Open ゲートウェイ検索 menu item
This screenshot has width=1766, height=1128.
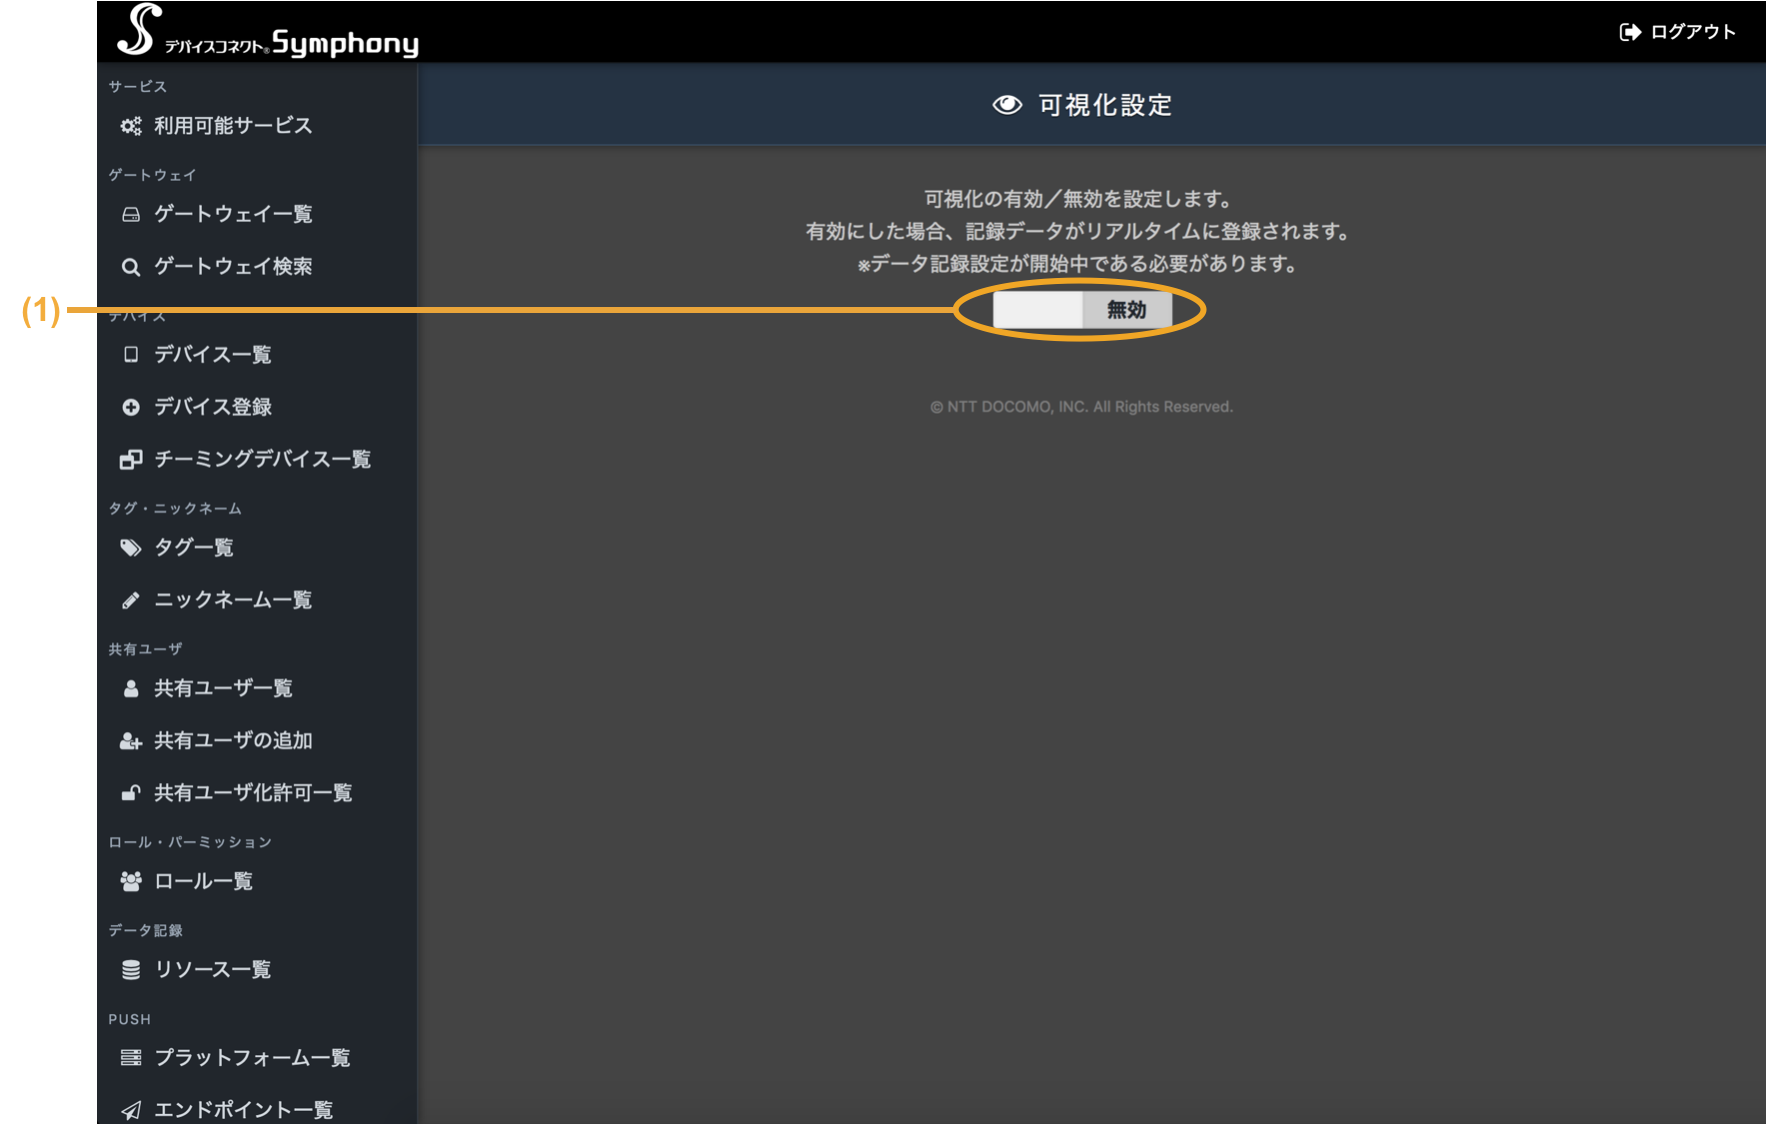[233, 266]
